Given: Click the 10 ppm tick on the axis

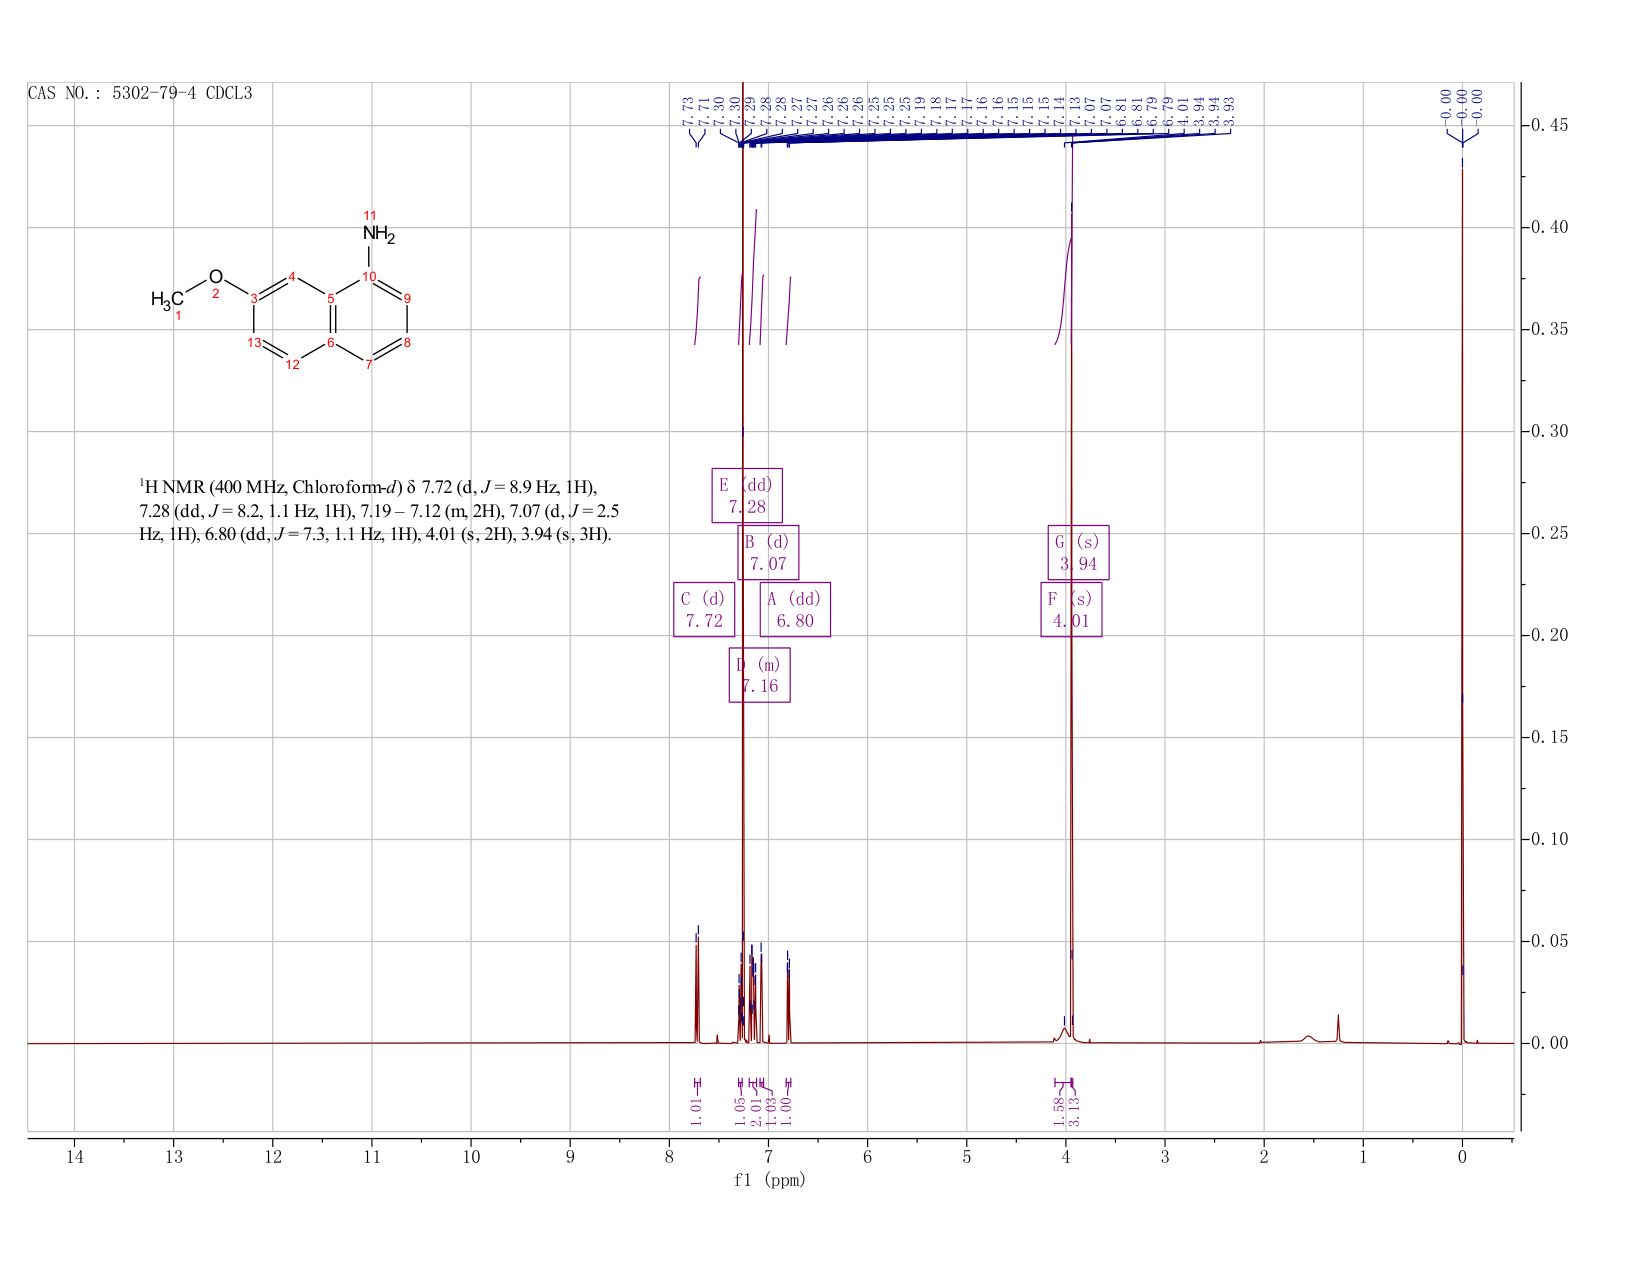Looking at the screenshot, I should [471, 1157].
